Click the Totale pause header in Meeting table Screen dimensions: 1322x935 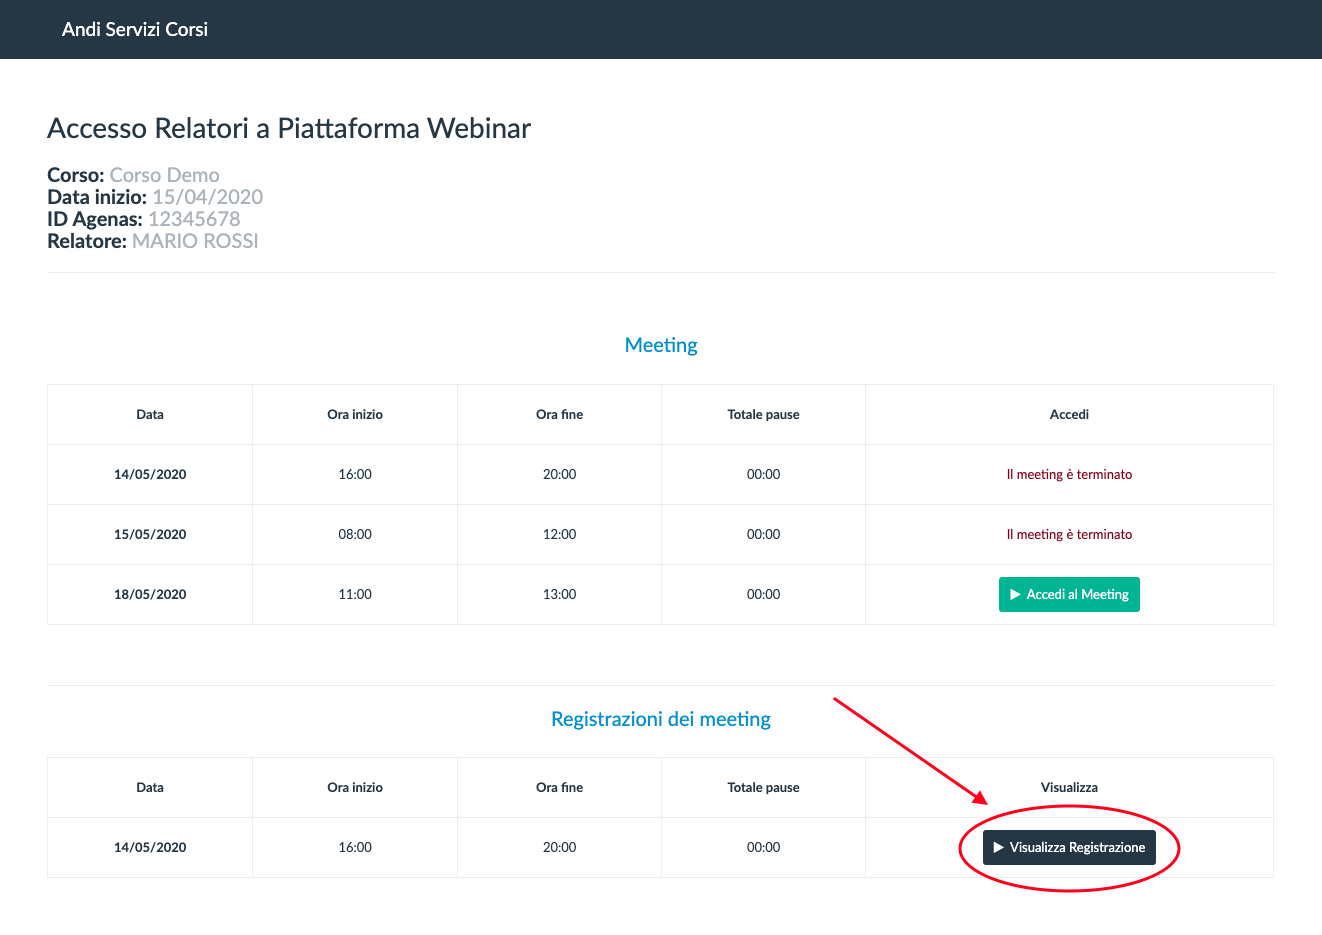[763, 415]
